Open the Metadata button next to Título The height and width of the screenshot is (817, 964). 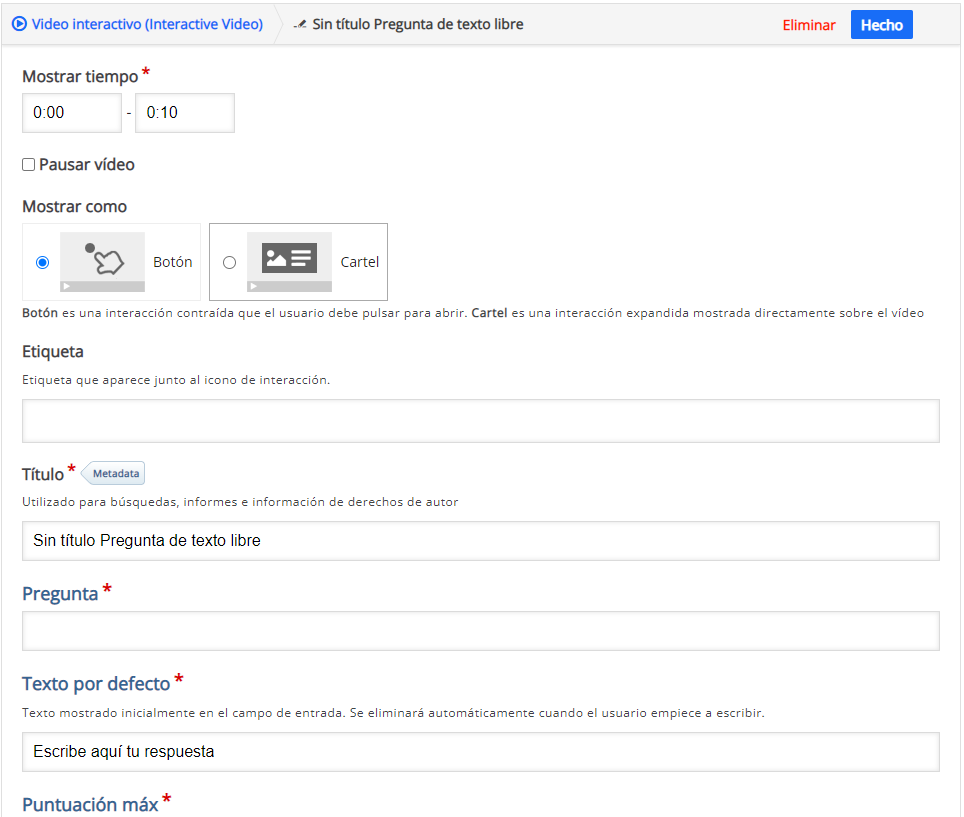pyautogui.click(x=116, y=473)
